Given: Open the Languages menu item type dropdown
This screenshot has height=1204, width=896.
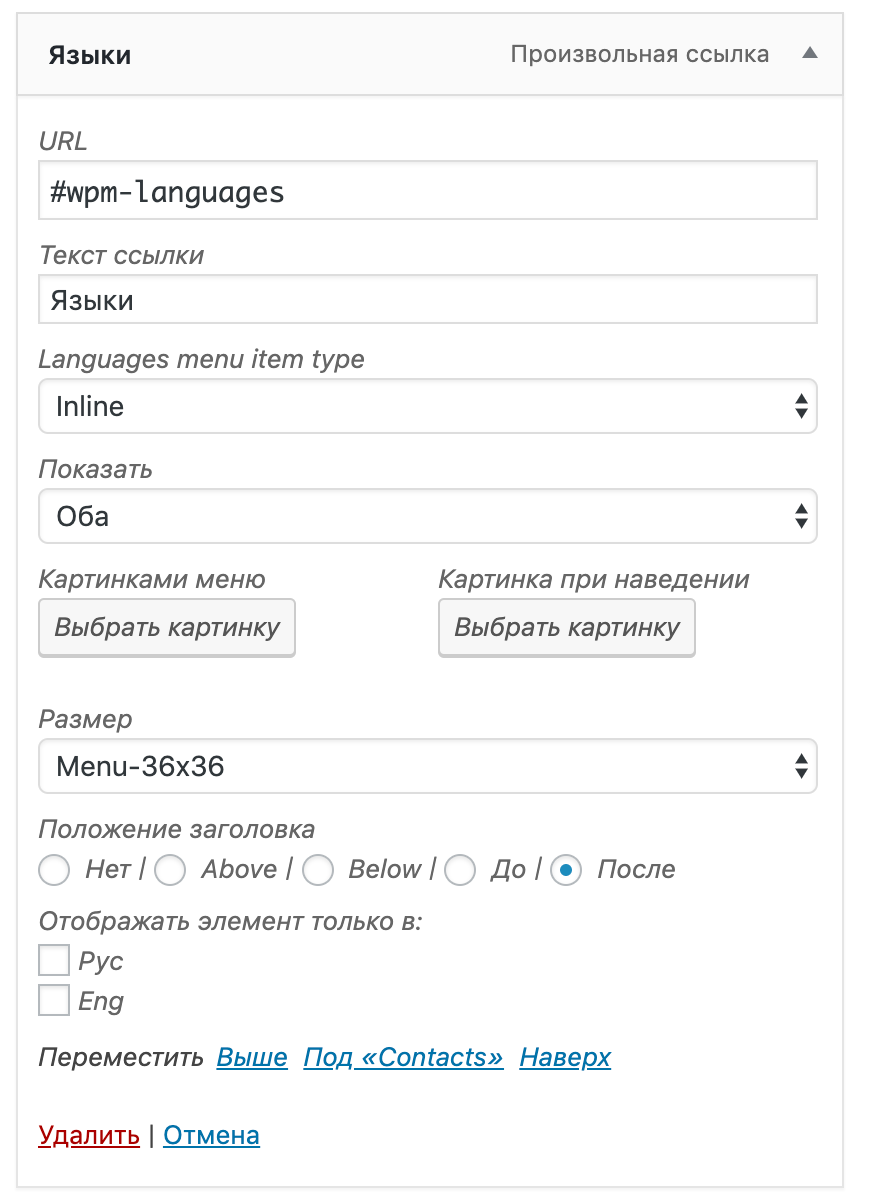Looking at the screenshot, I should [427, 406].
